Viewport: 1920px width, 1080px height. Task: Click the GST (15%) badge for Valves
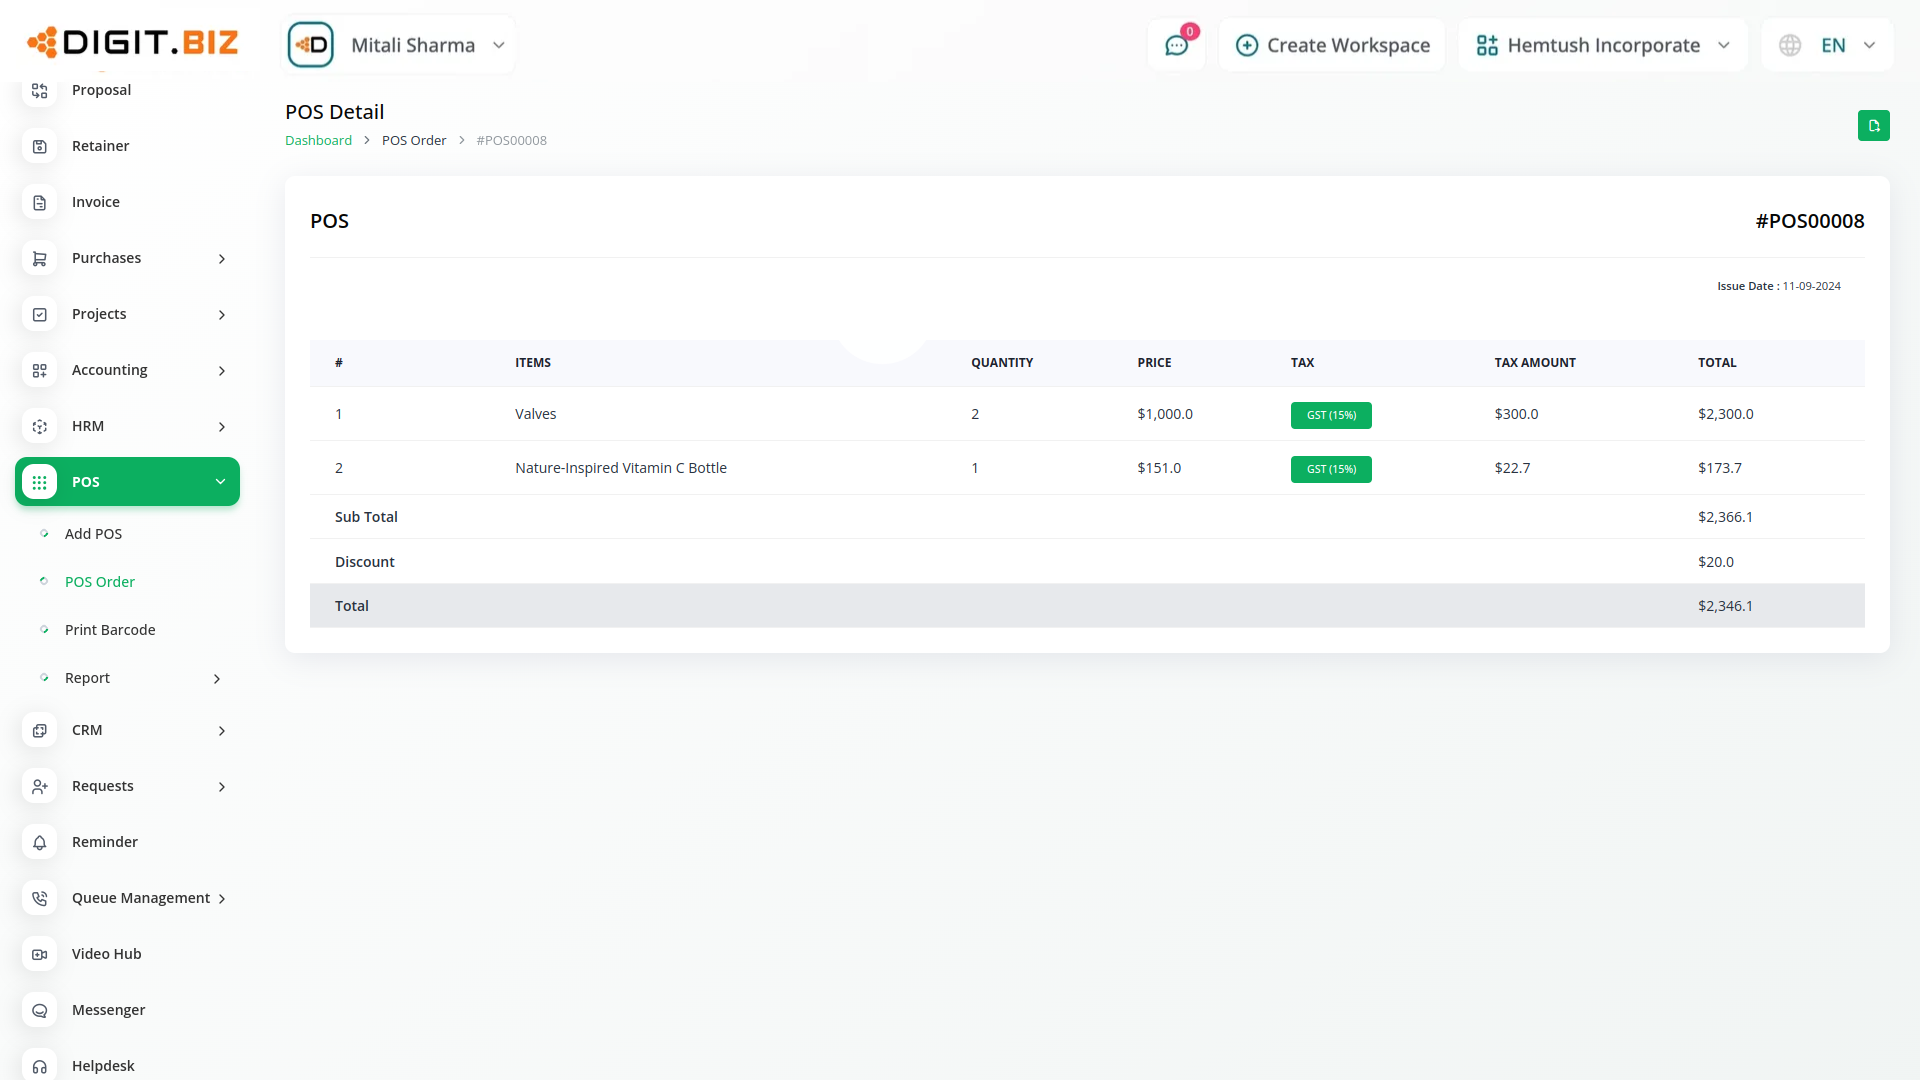1330,415
